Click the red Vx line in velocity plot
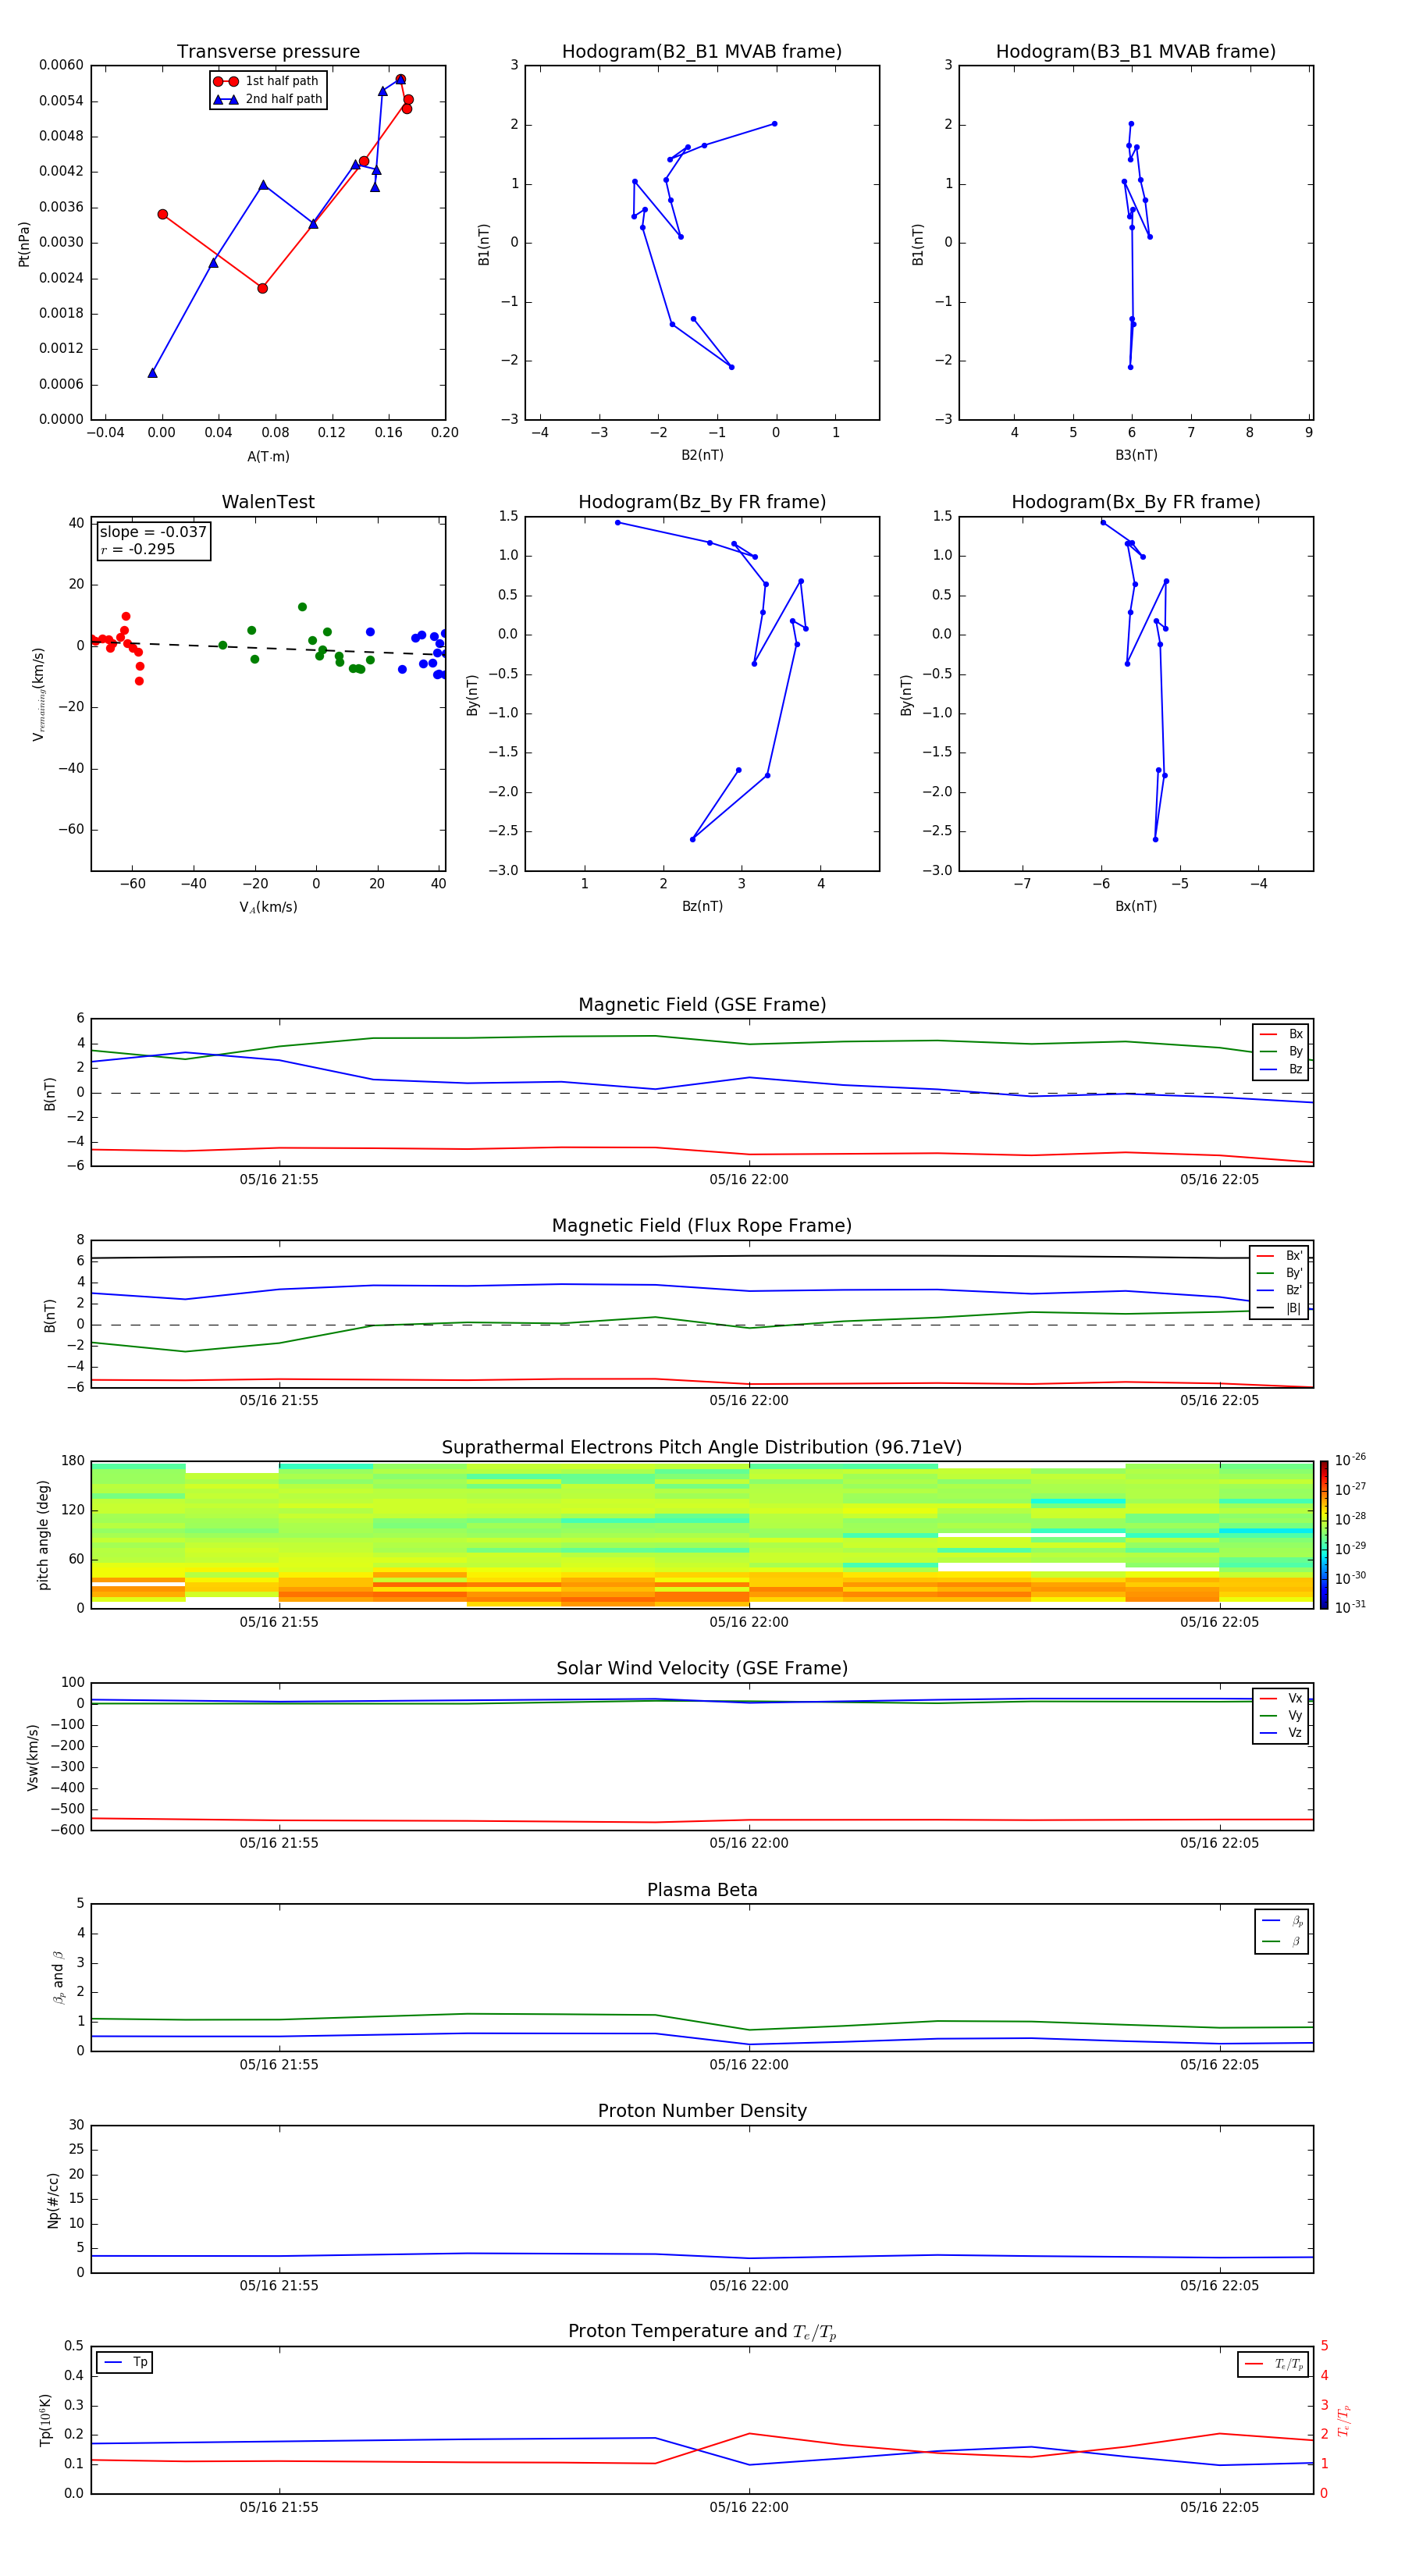This screenshot has width=1405, height=2576. [x=702, y=1821]
